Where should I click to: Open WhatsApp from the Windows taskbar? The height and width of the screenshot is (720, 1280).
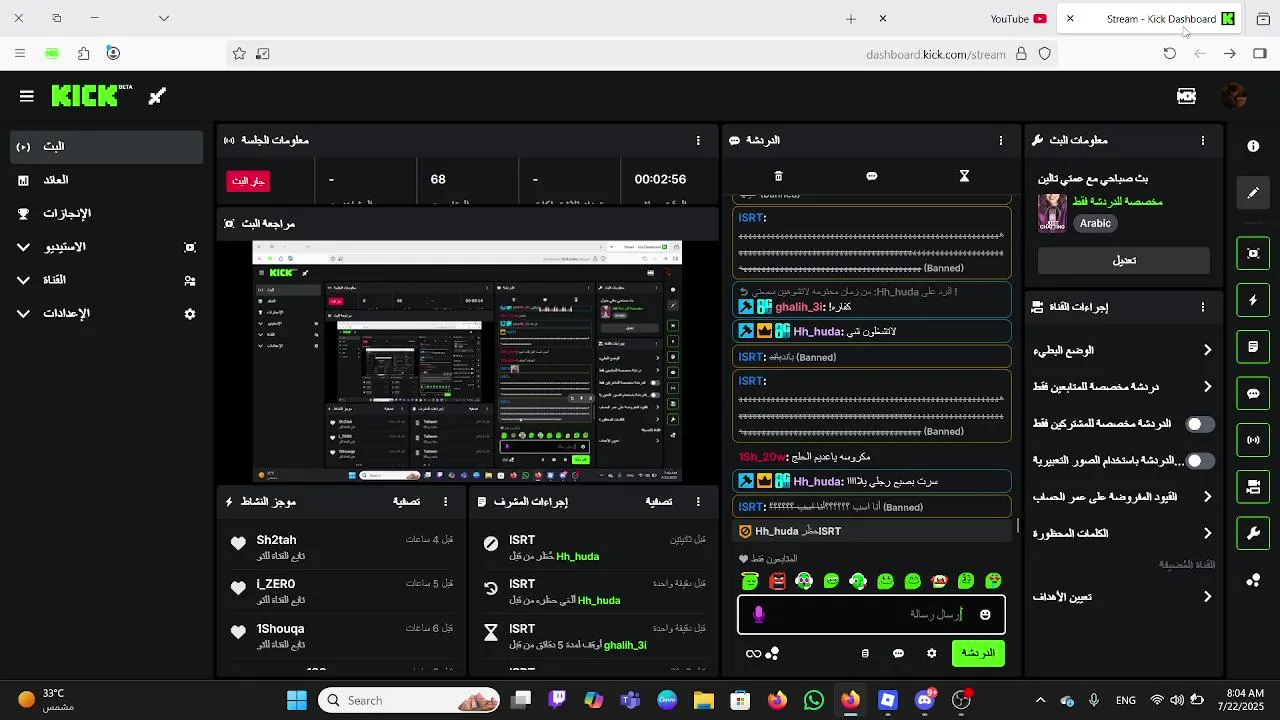tap(813, 700)
